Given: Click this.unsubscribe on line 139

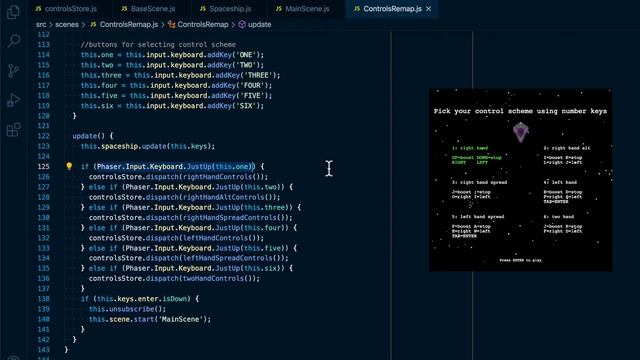Looking at the screenshot, I should coord(122,309).
